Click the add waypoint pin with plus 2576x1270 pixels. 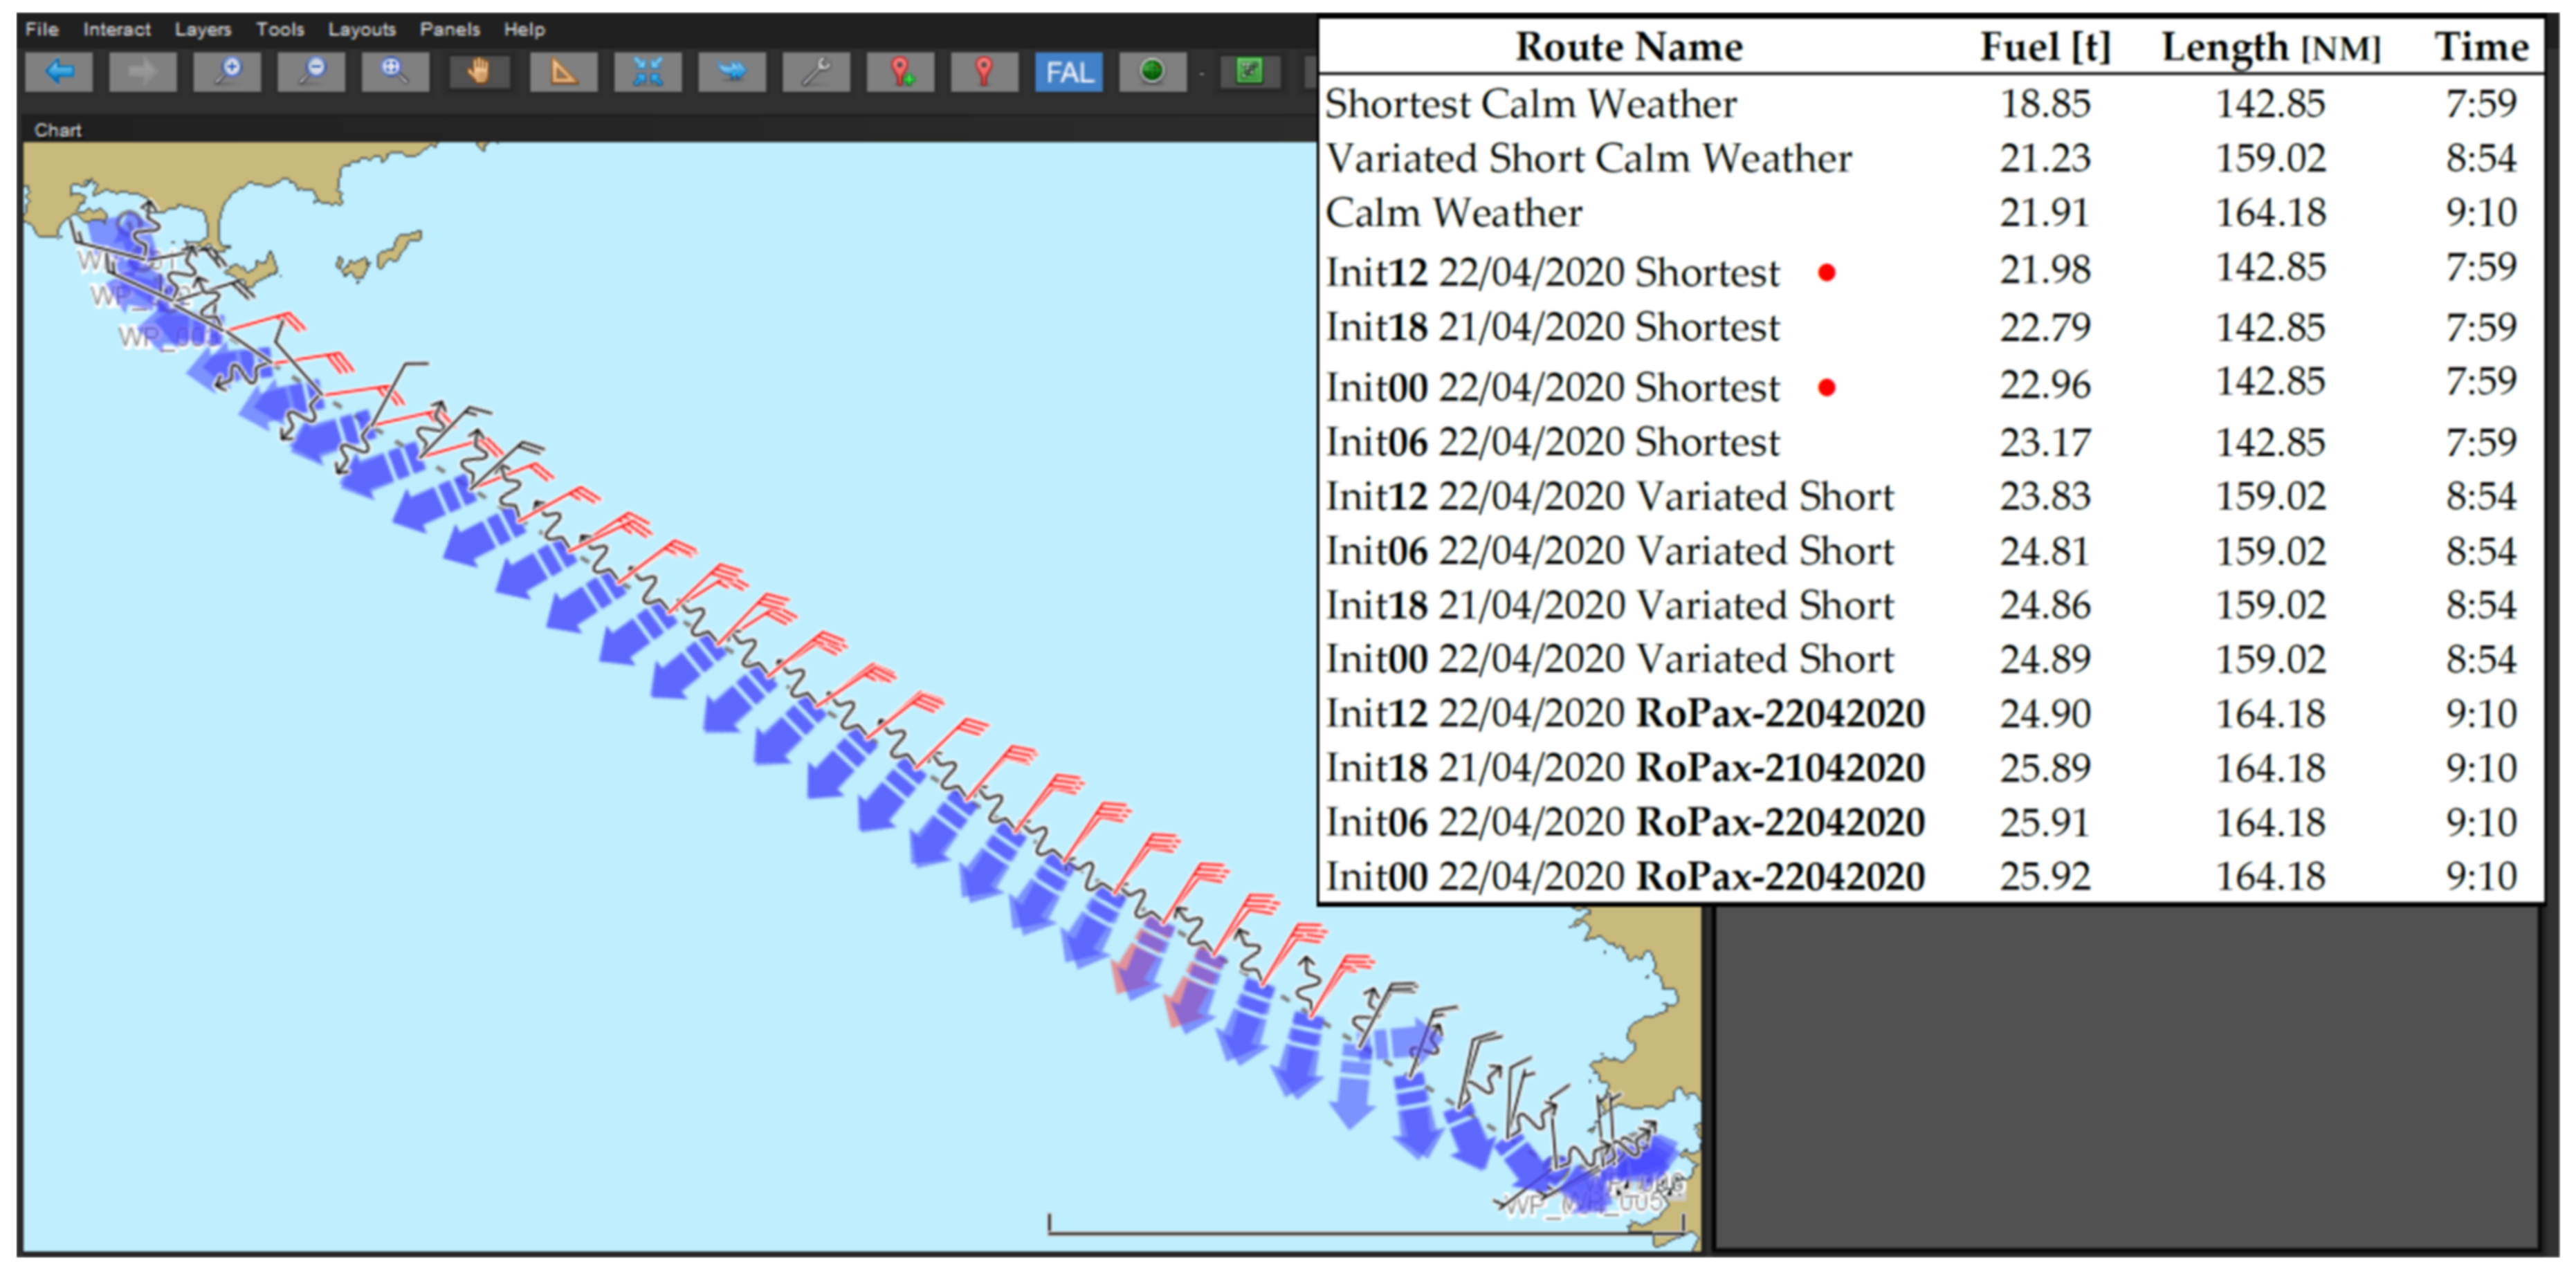901,72
